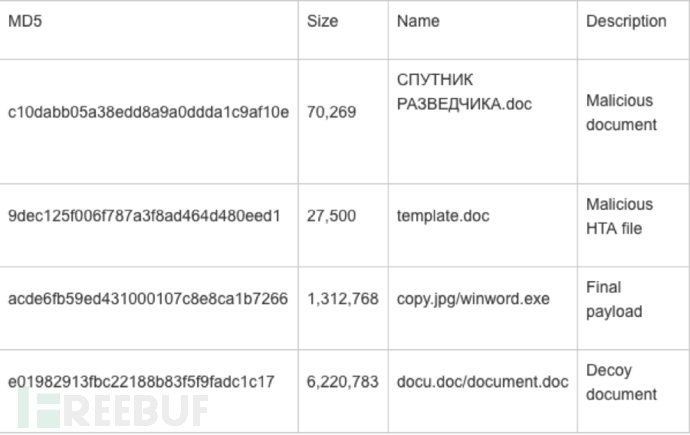Viewport: 690px width, 435px height.
Task: Click the FREEBUF watermark logo
Action: (x=113, y=410)
